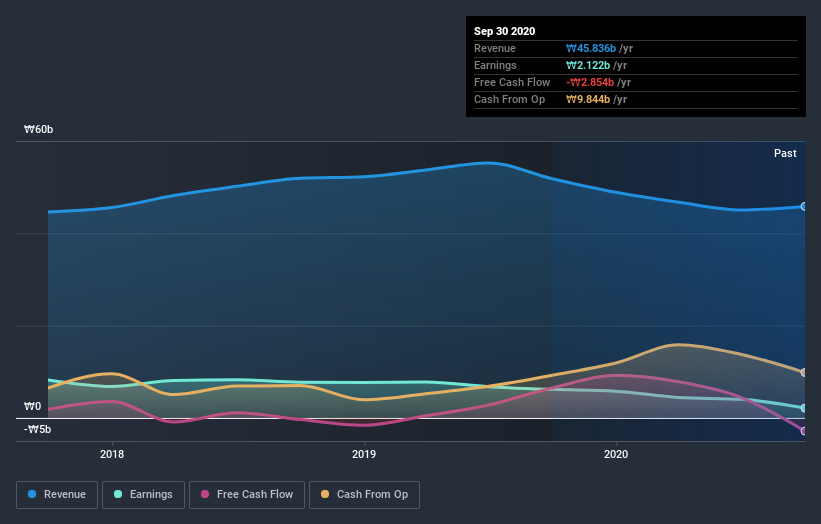821x524 pixels.
Task: Toggle the Free Cash Flow legend button
Action: (x=247, y=495)
